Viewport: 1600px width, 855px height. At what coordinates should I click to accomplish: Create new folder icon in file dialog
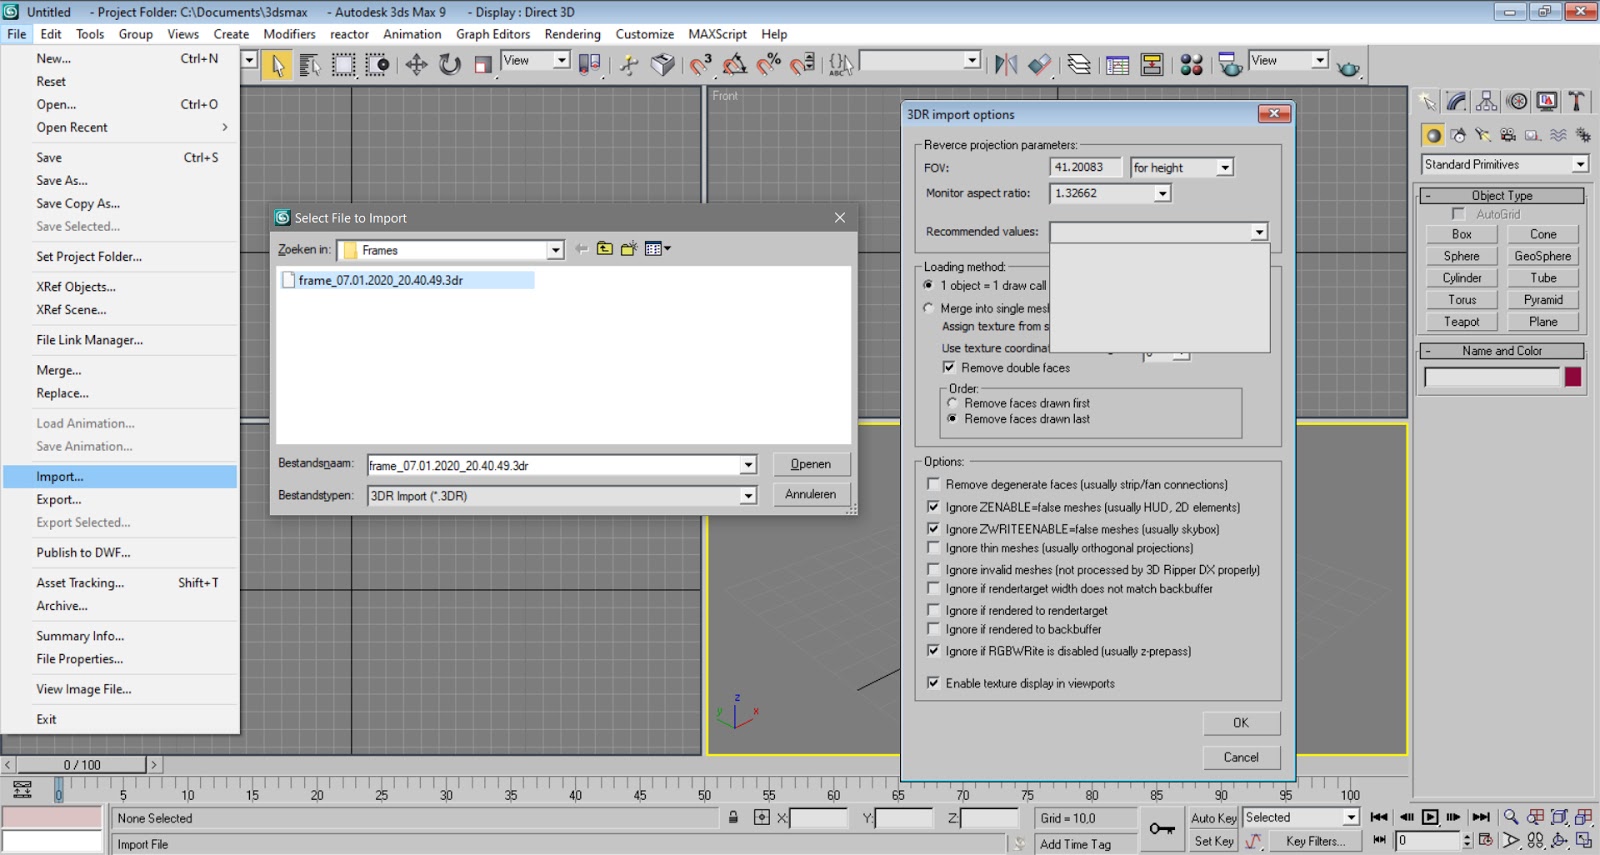[629, 249]
